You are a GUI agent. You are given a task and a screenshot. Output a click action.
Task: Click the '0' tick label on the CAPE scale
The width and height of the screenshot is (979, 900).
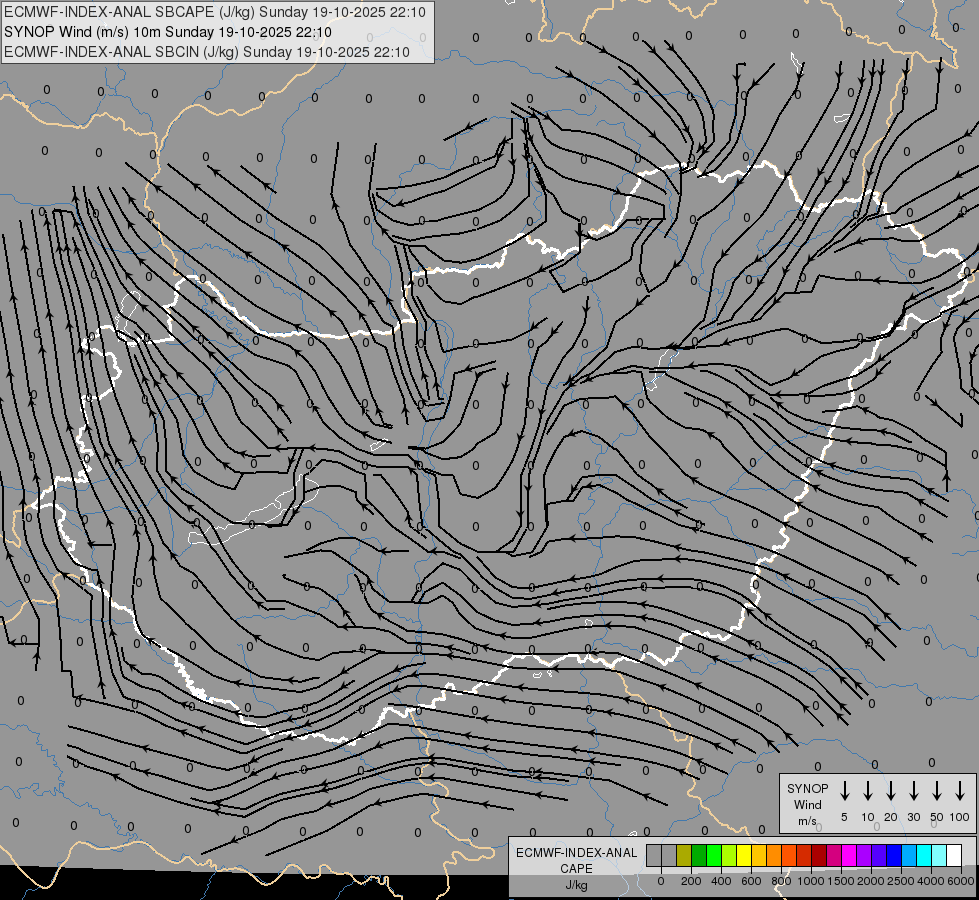point(661,881)
